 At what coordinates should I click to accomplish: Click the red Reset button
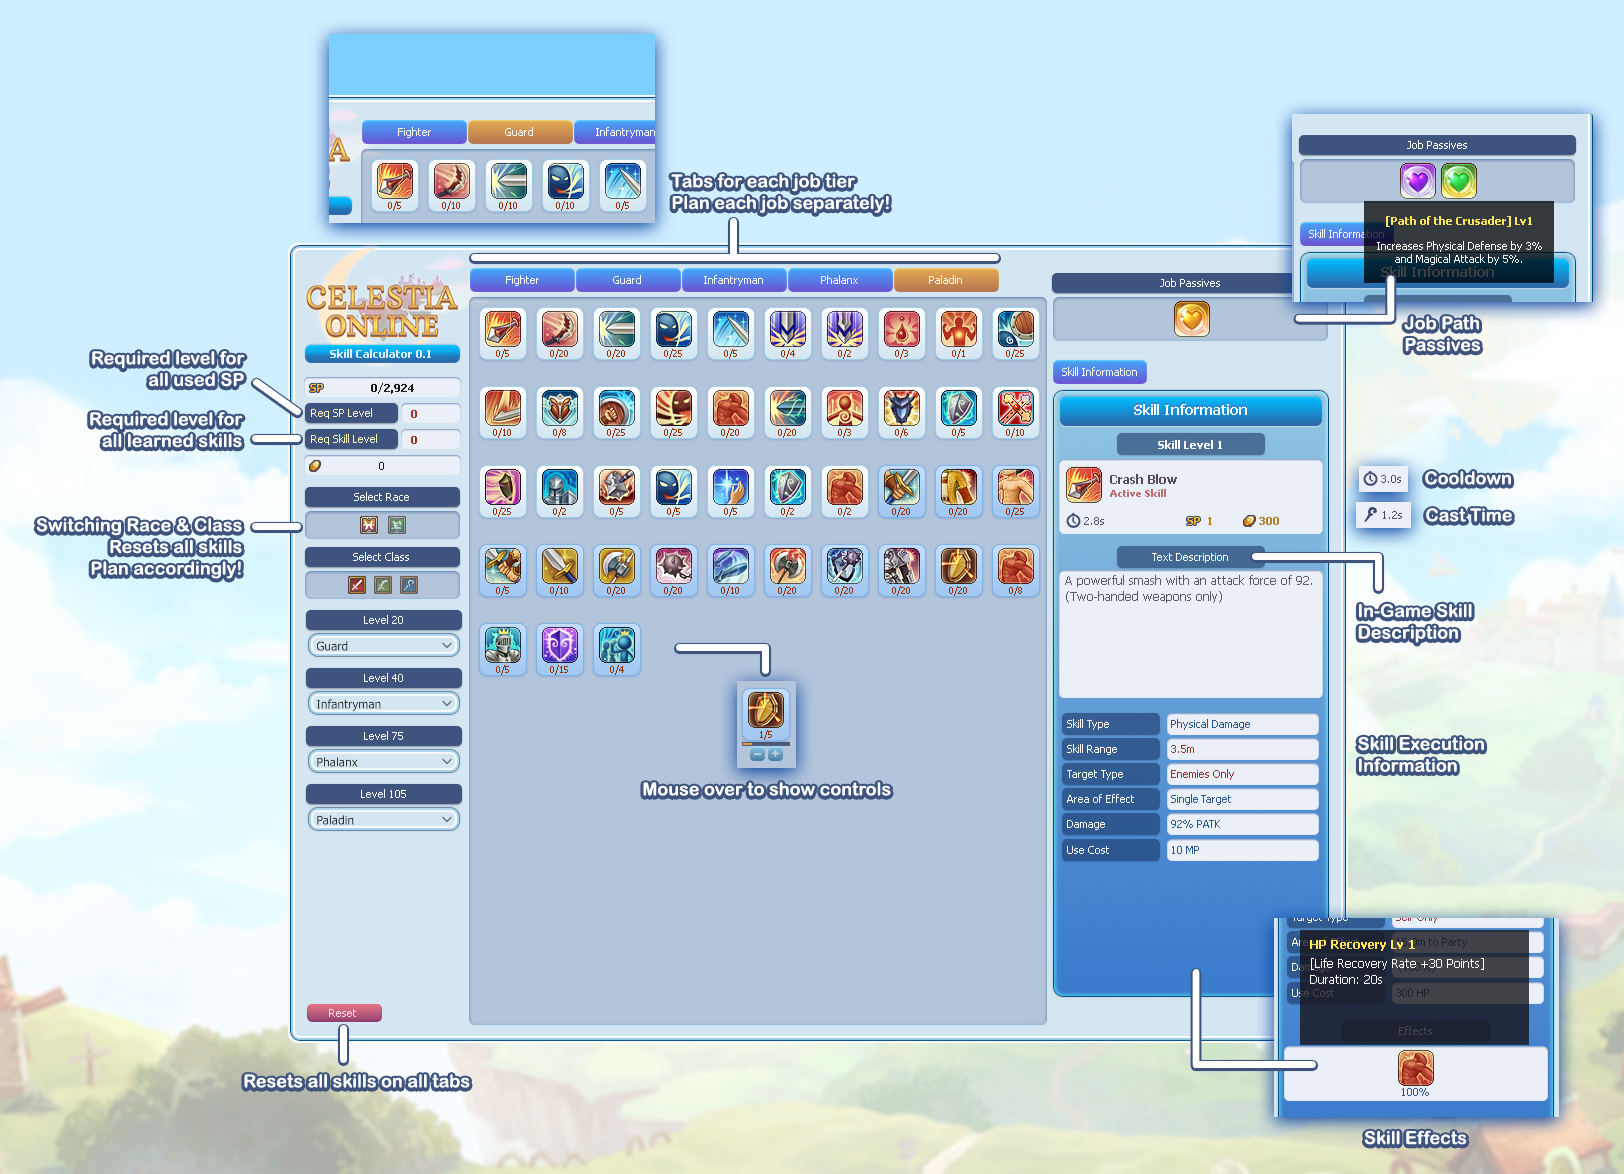click(x=343, y=1013)
